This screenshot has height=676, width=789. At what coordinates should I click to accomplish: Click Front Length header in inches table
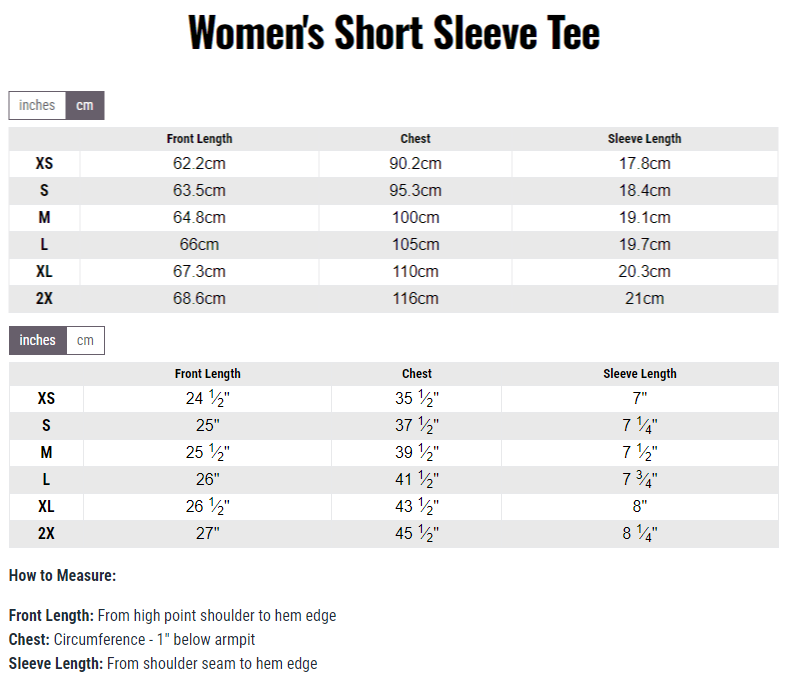click(x=208, y=373)
